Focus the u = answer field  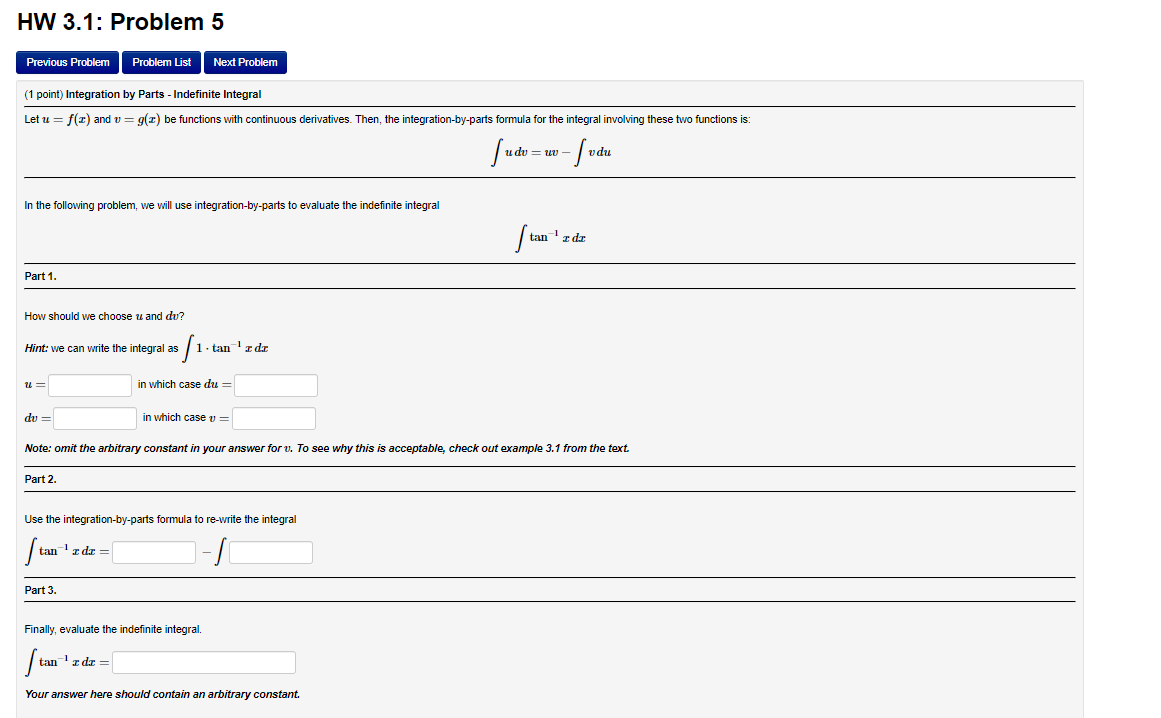pos(90,385)
